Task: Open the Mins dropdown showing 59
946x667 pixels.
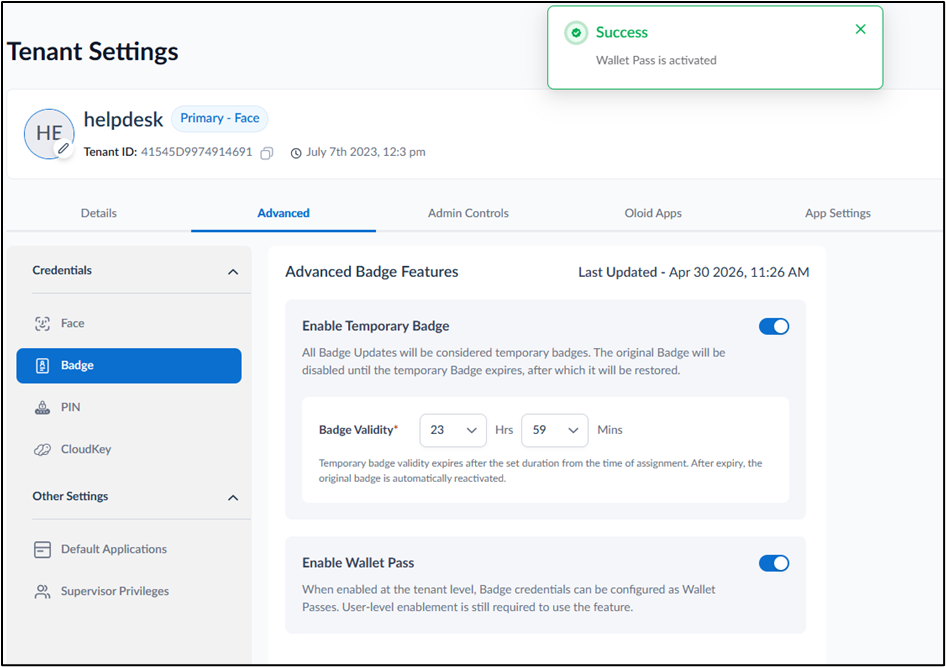Action: point(554,430)
